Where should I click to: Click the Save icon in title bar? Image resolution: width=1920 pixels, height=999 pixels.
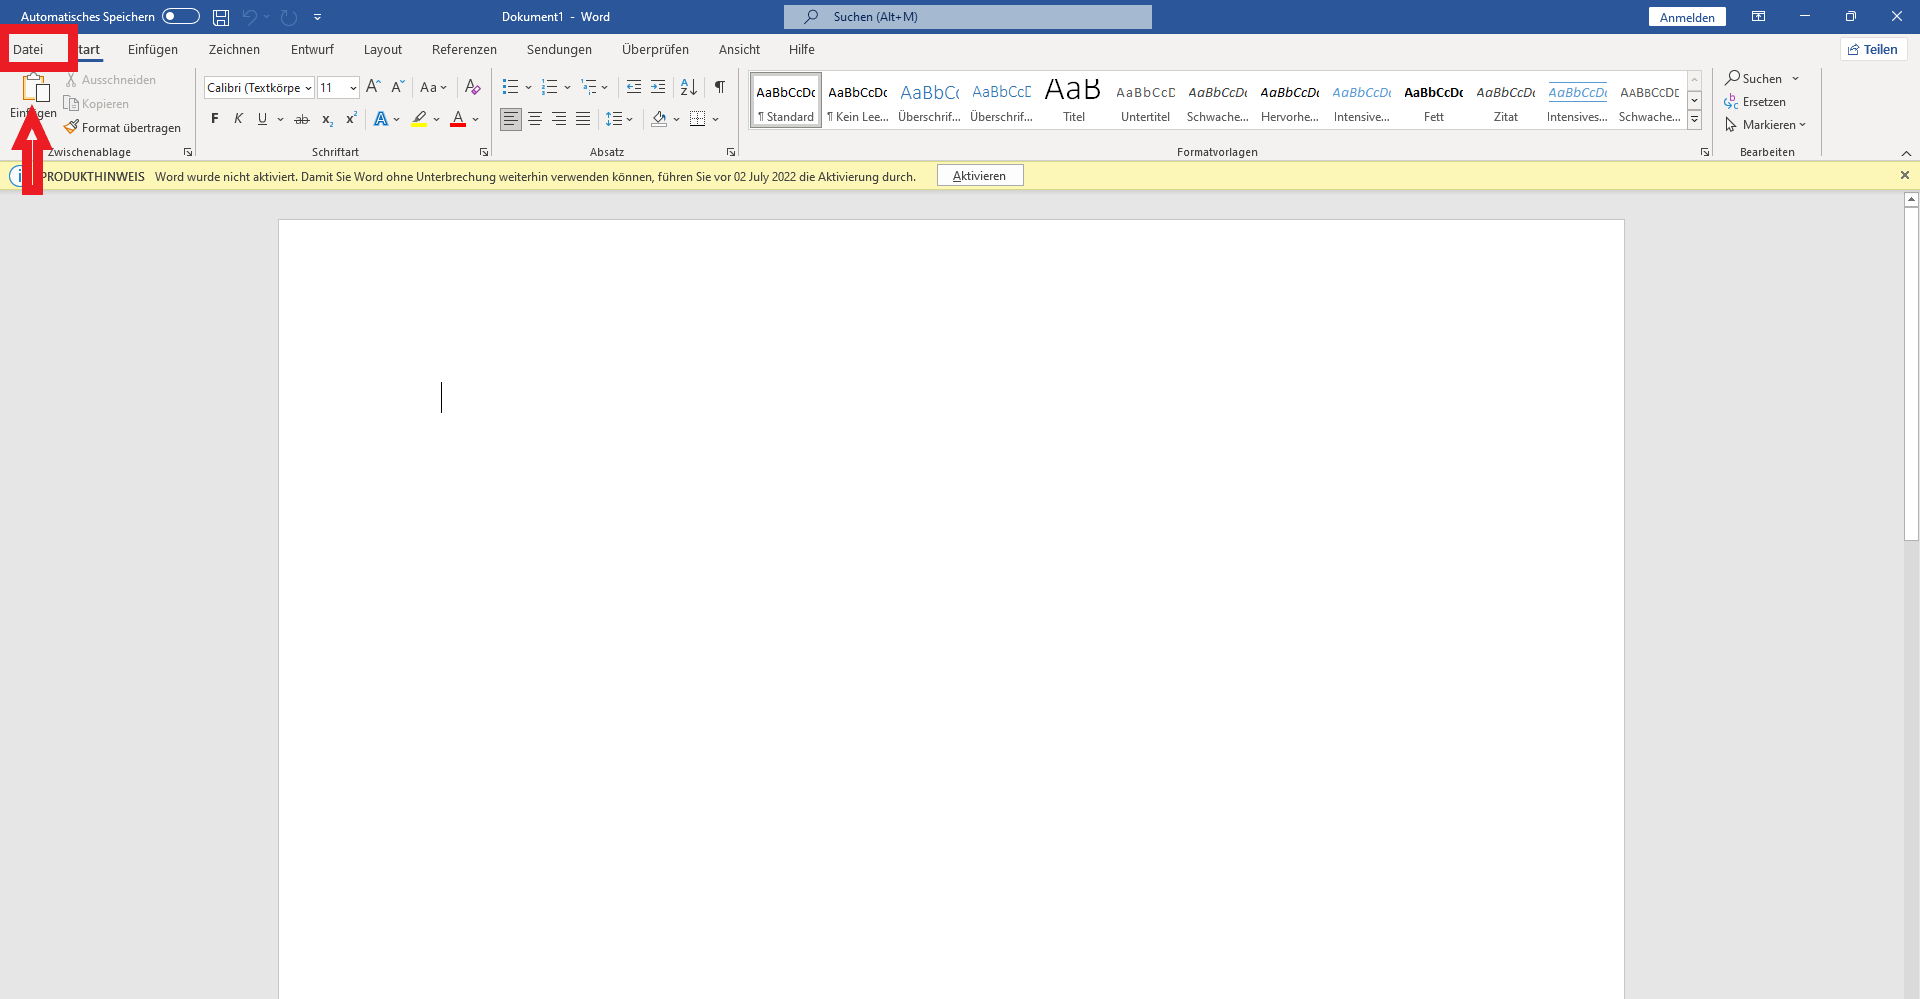tap(221, 17)
